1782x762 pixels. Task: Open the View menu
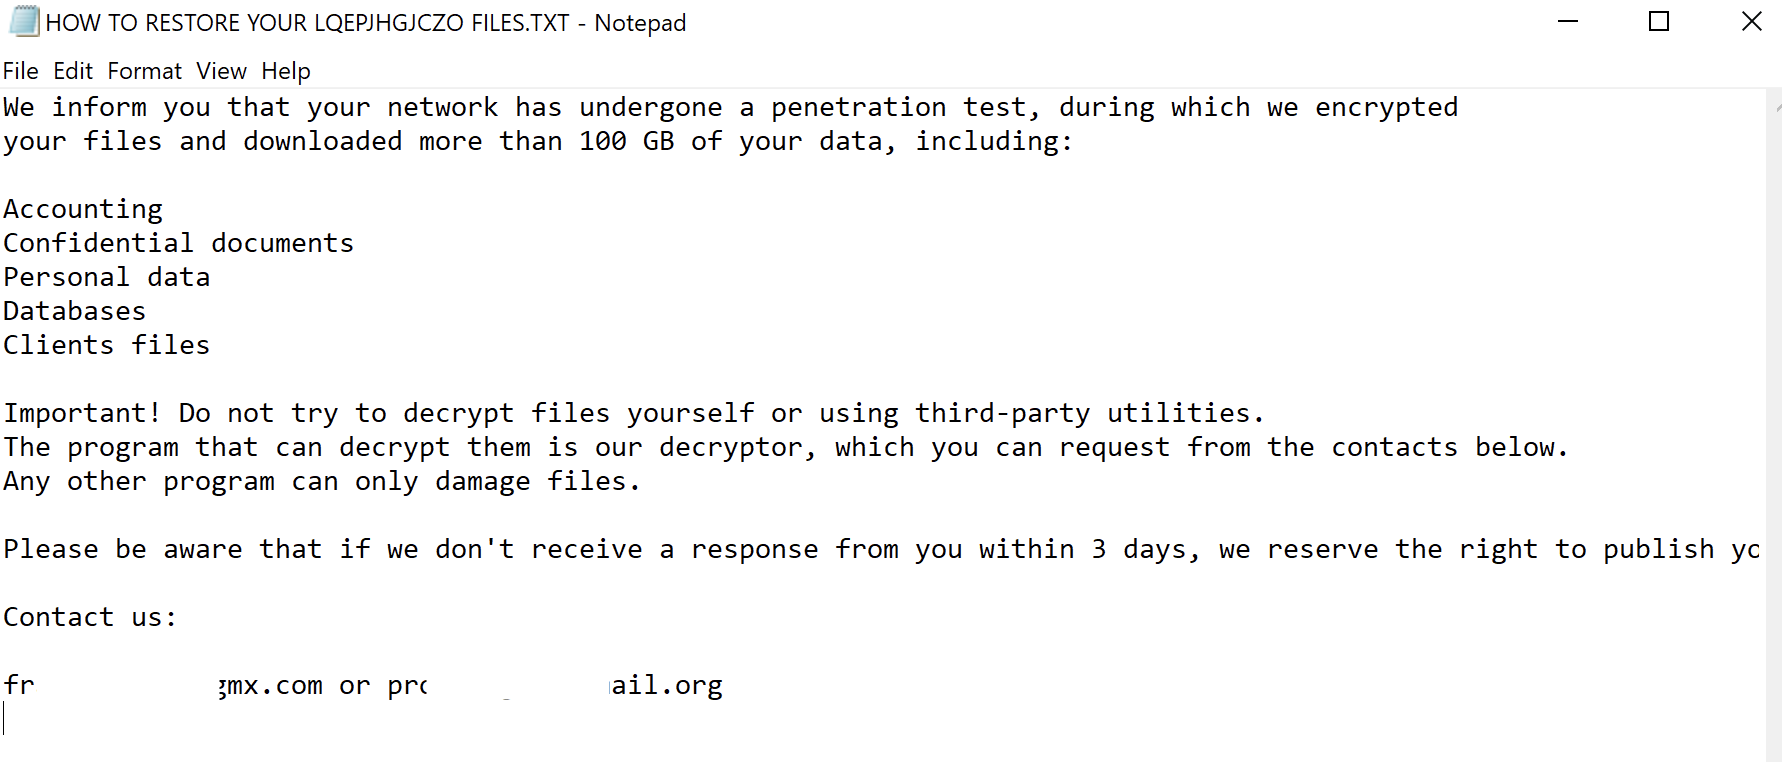coord(221,71)
